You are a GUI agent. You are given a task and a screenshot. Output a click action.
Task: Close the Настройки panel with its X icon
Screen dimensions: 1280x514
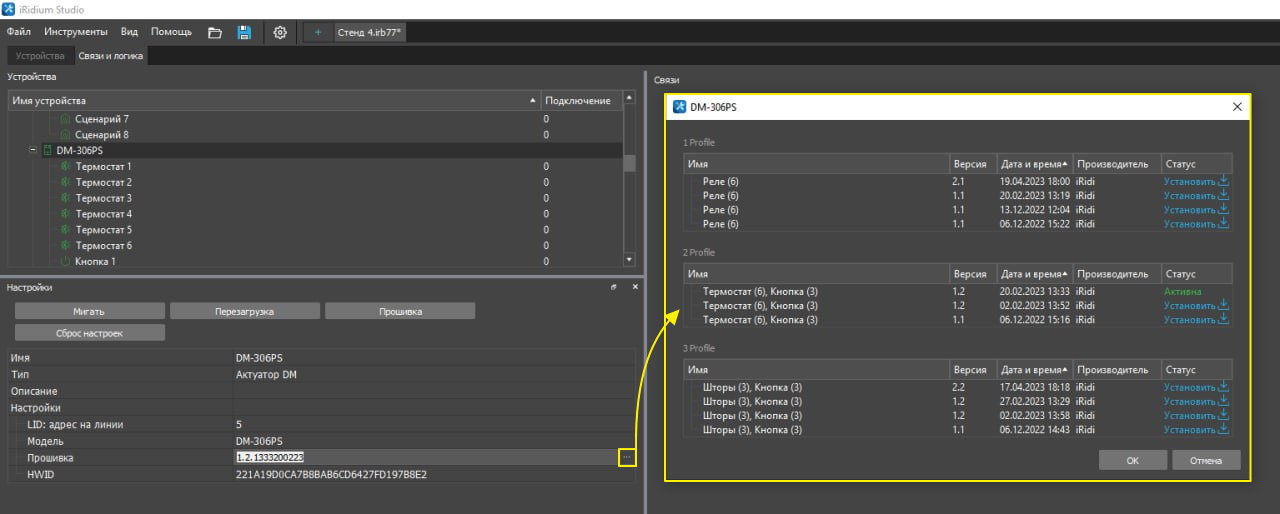(635, 288)
